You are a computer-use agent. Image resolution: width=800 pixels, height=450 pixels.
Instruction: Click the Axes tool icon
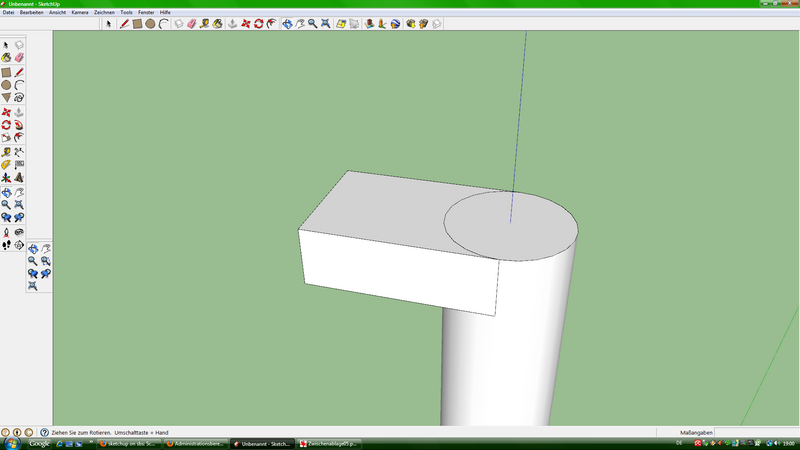coord(7,177)
